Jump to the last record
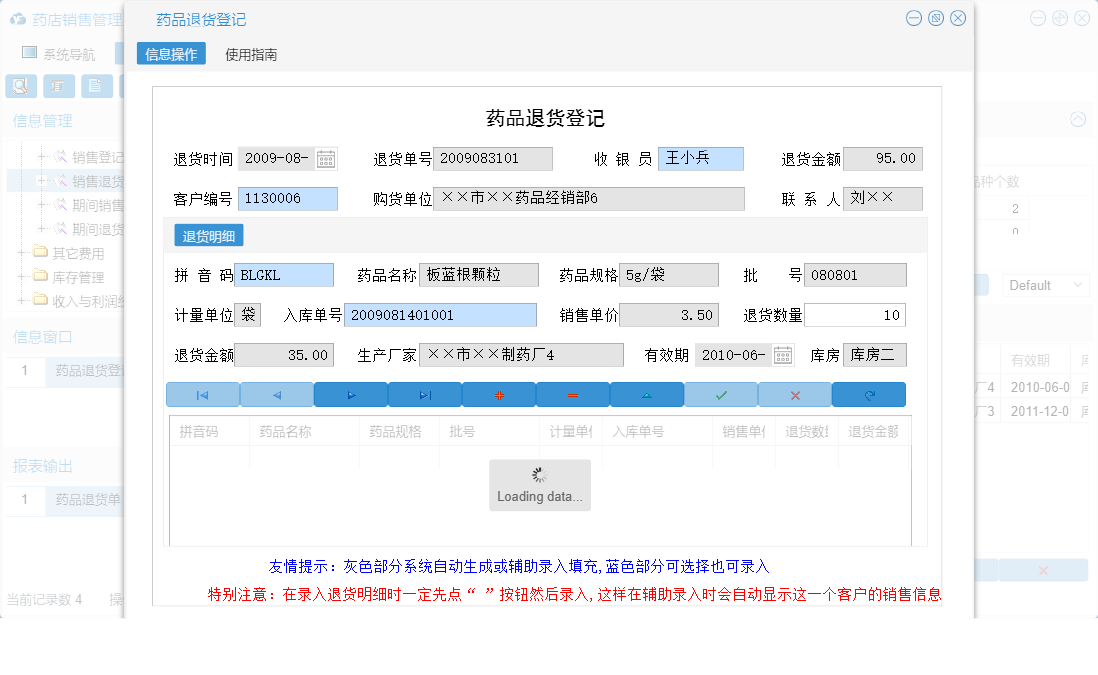 (425, 394)
